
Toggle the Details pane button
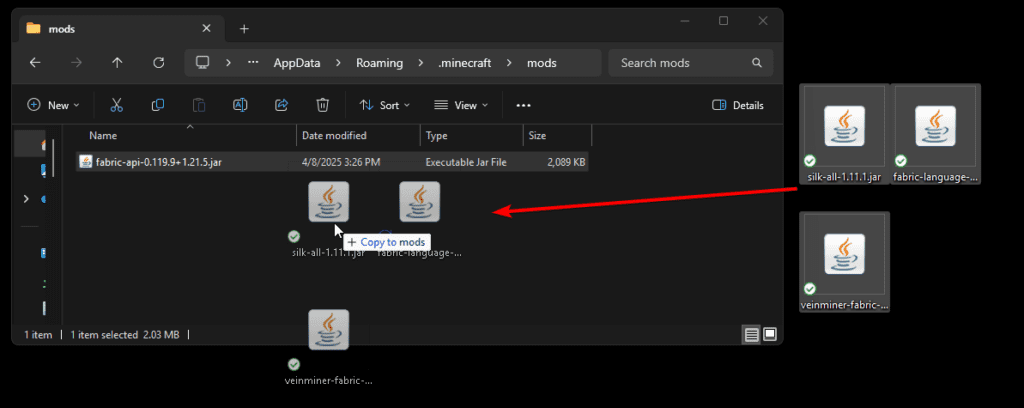(737, 105)
